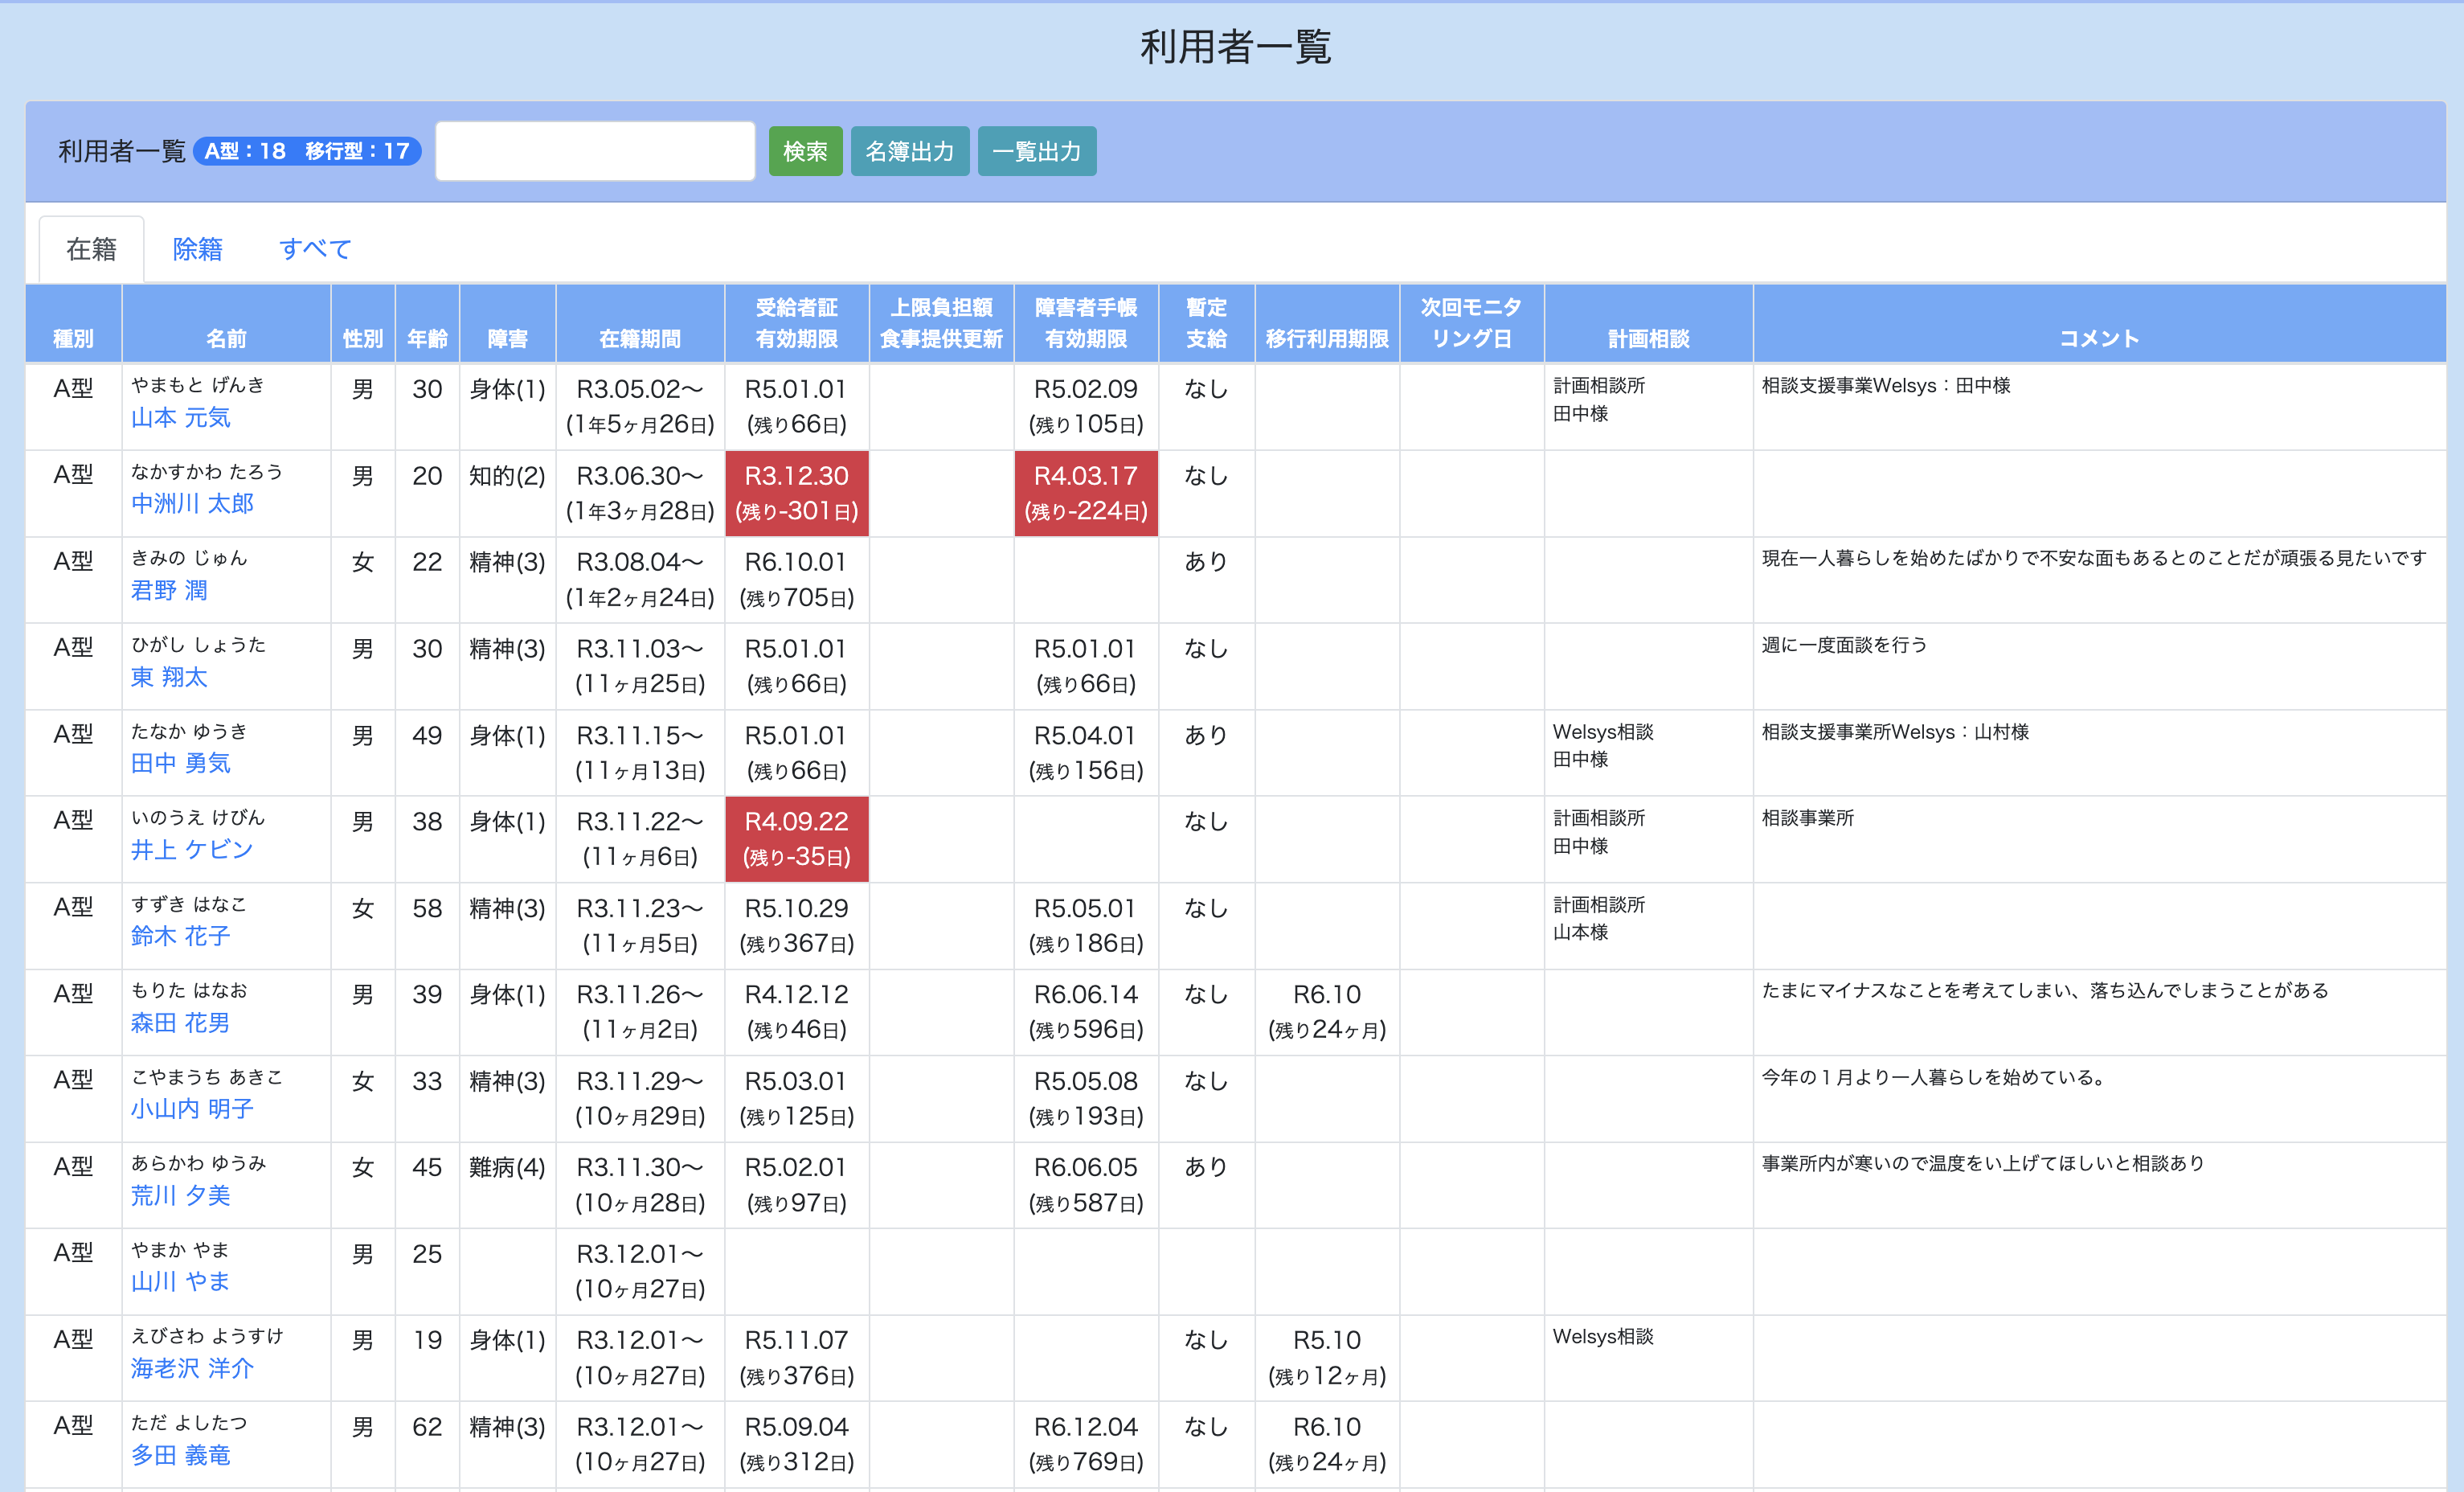Open user 荒川 夕美 profile link
This screenshot has height=1492, width=2464.
[181, 1196]
